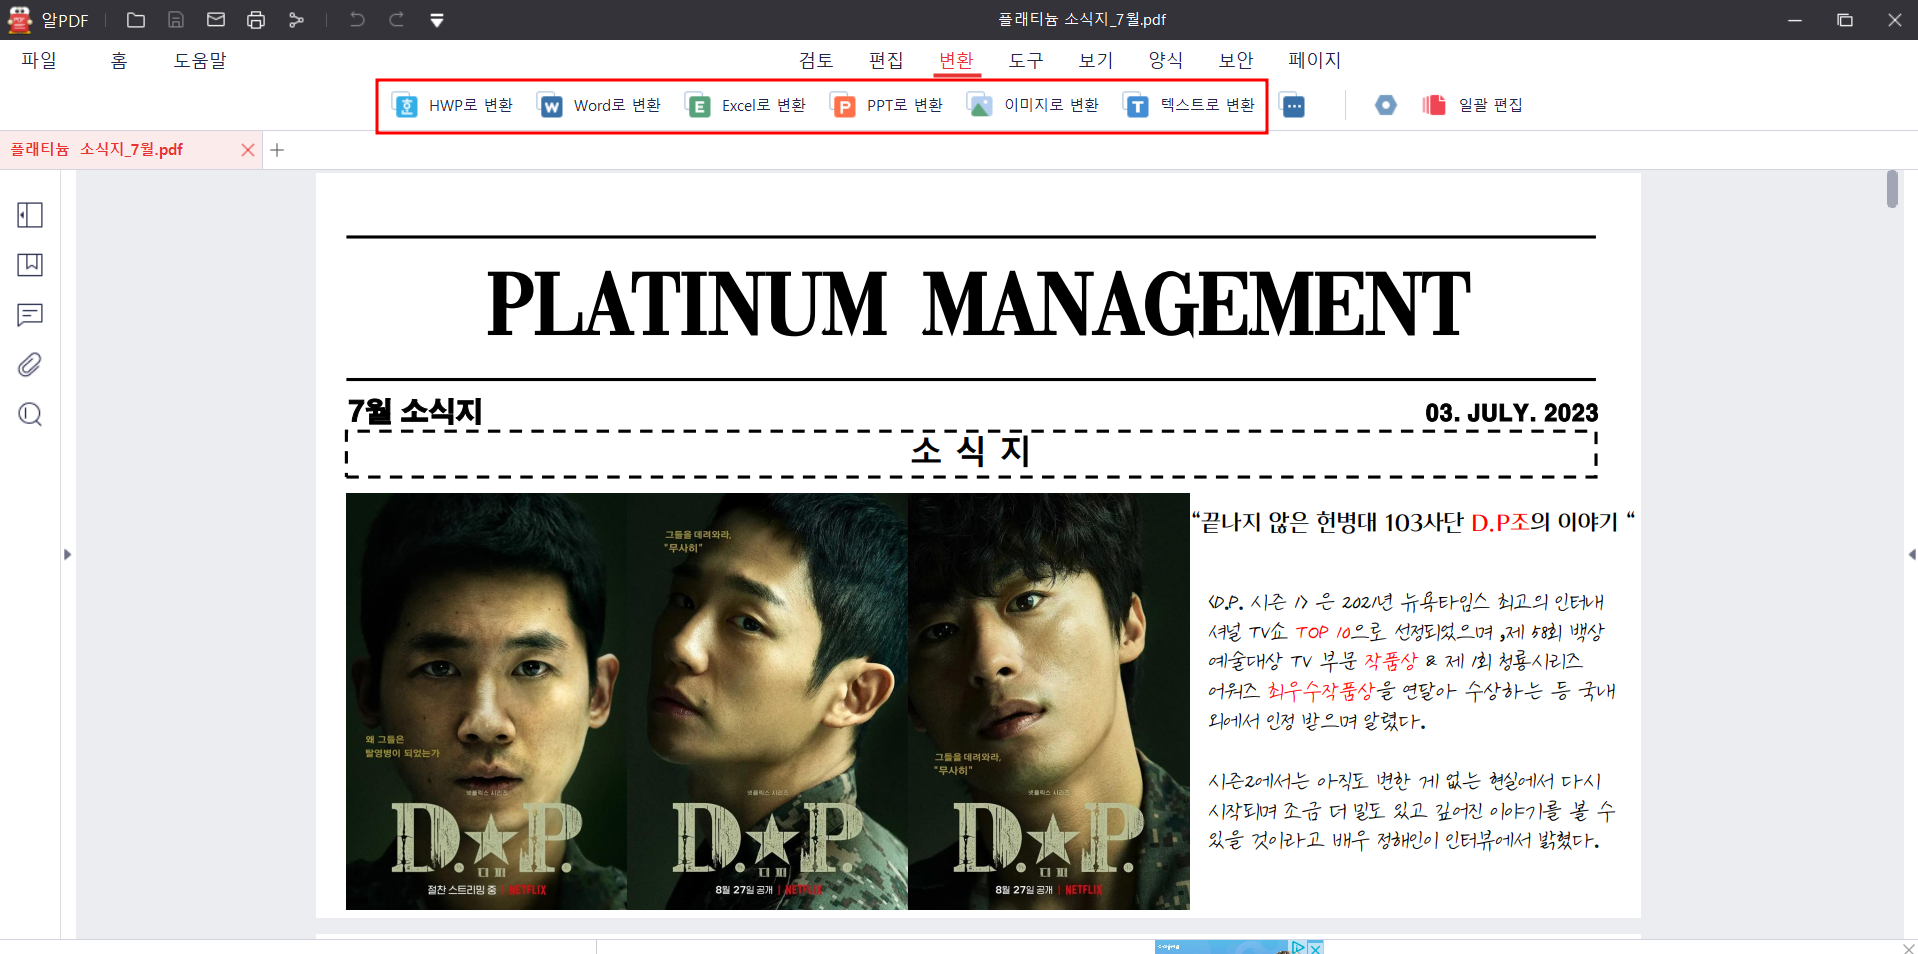Click the Print icon
1918x954 pixels.
pos(256,20)
